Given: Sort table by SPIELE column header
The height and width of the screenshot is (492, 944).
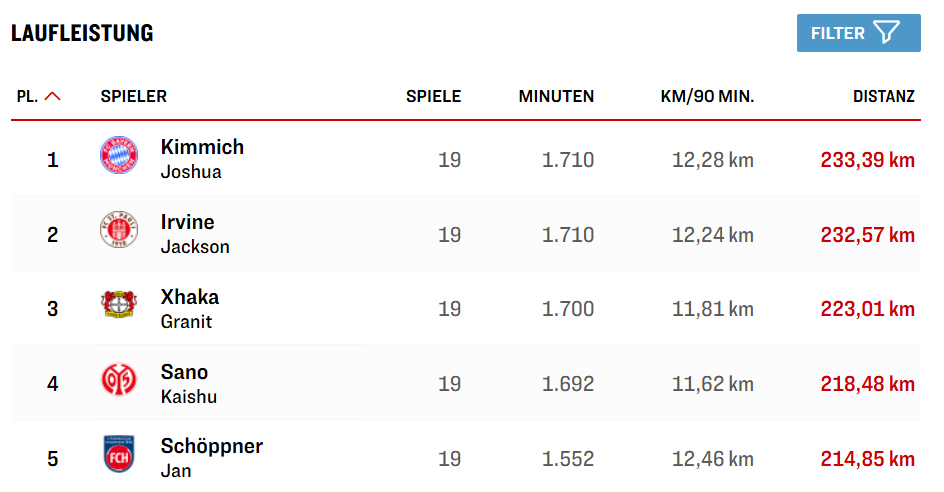Looking at the screenshot, I should click(x=433, y=97).
